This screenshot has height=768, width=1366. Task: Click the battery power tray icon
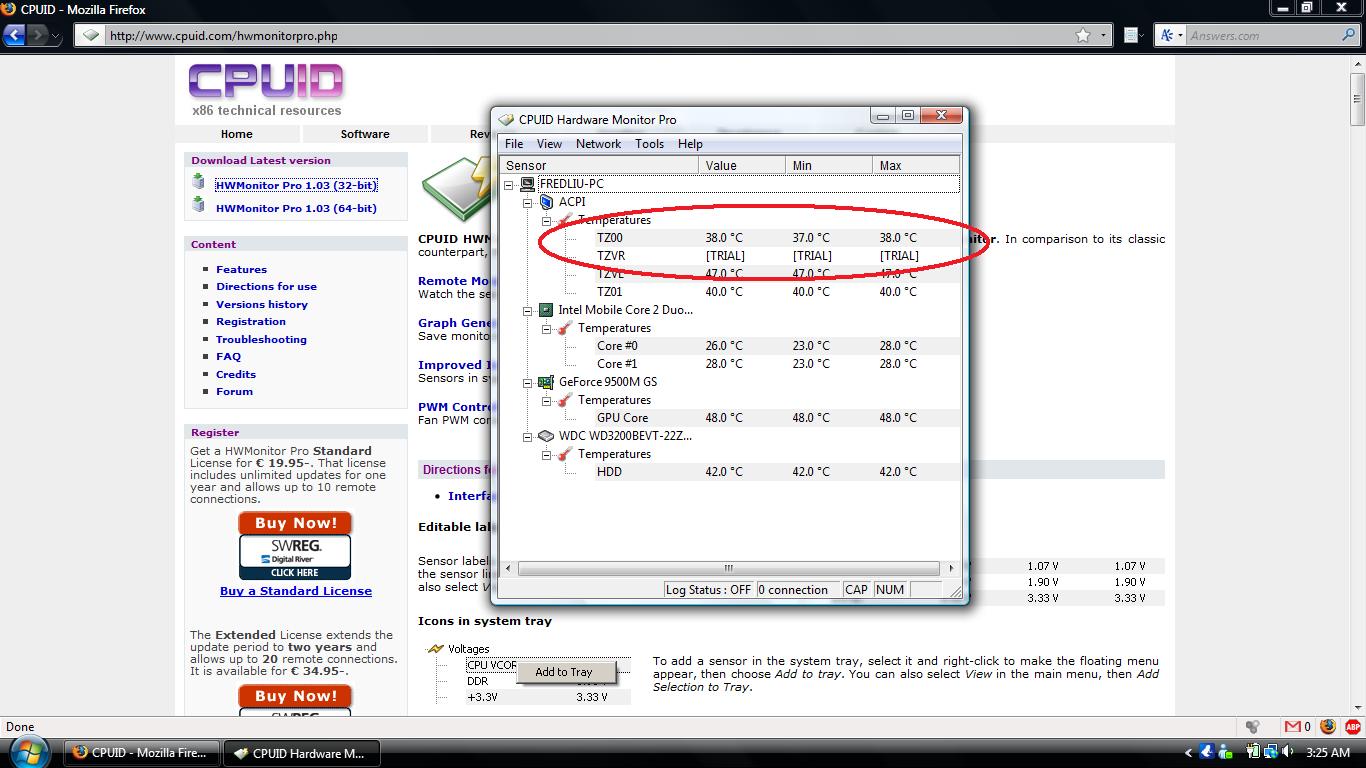1253,752
